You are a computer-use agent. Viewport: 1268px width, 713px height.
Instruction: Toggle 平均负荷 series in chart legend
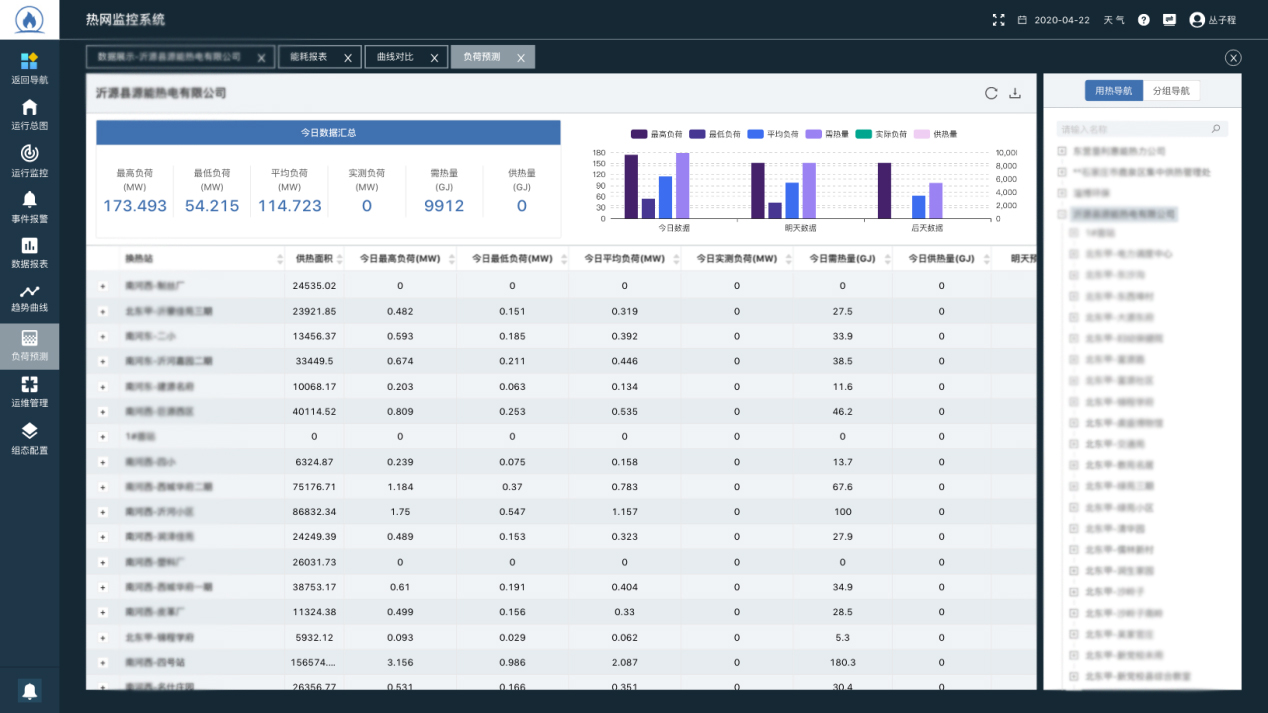pos(773,134)
